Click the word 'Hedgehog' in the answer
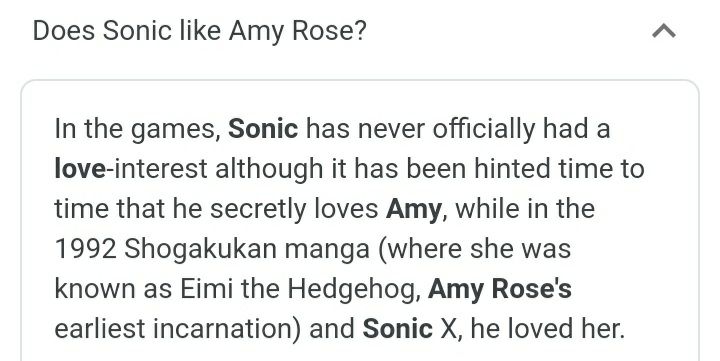Viewport: 720px width, 361px height. 354,289
